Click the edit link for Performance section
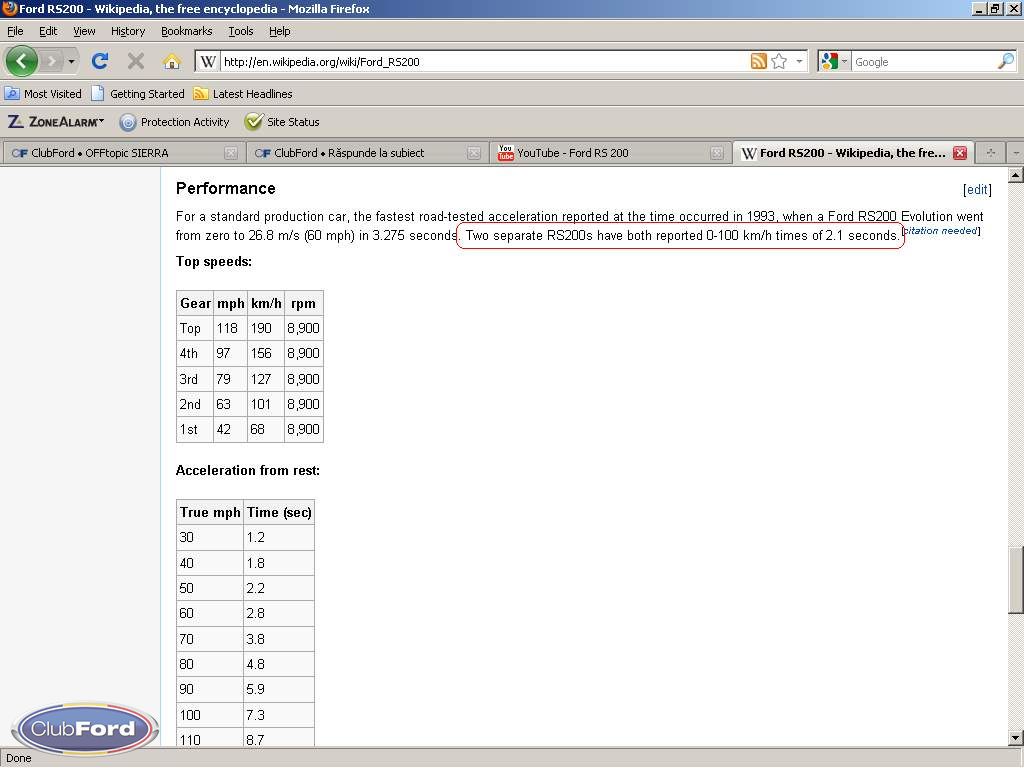The image size is (1024, 768). point(976,189)
